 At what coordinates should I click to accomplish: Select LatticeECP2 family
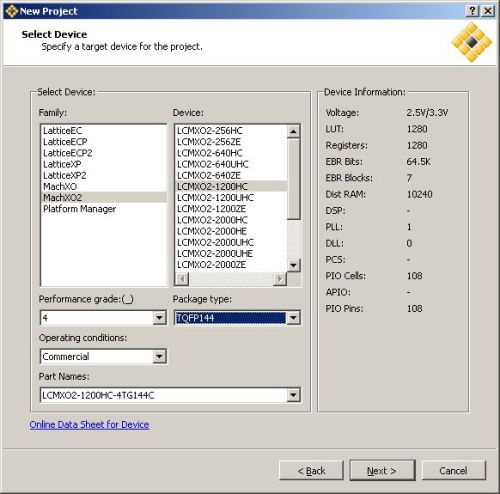[103, 153]
